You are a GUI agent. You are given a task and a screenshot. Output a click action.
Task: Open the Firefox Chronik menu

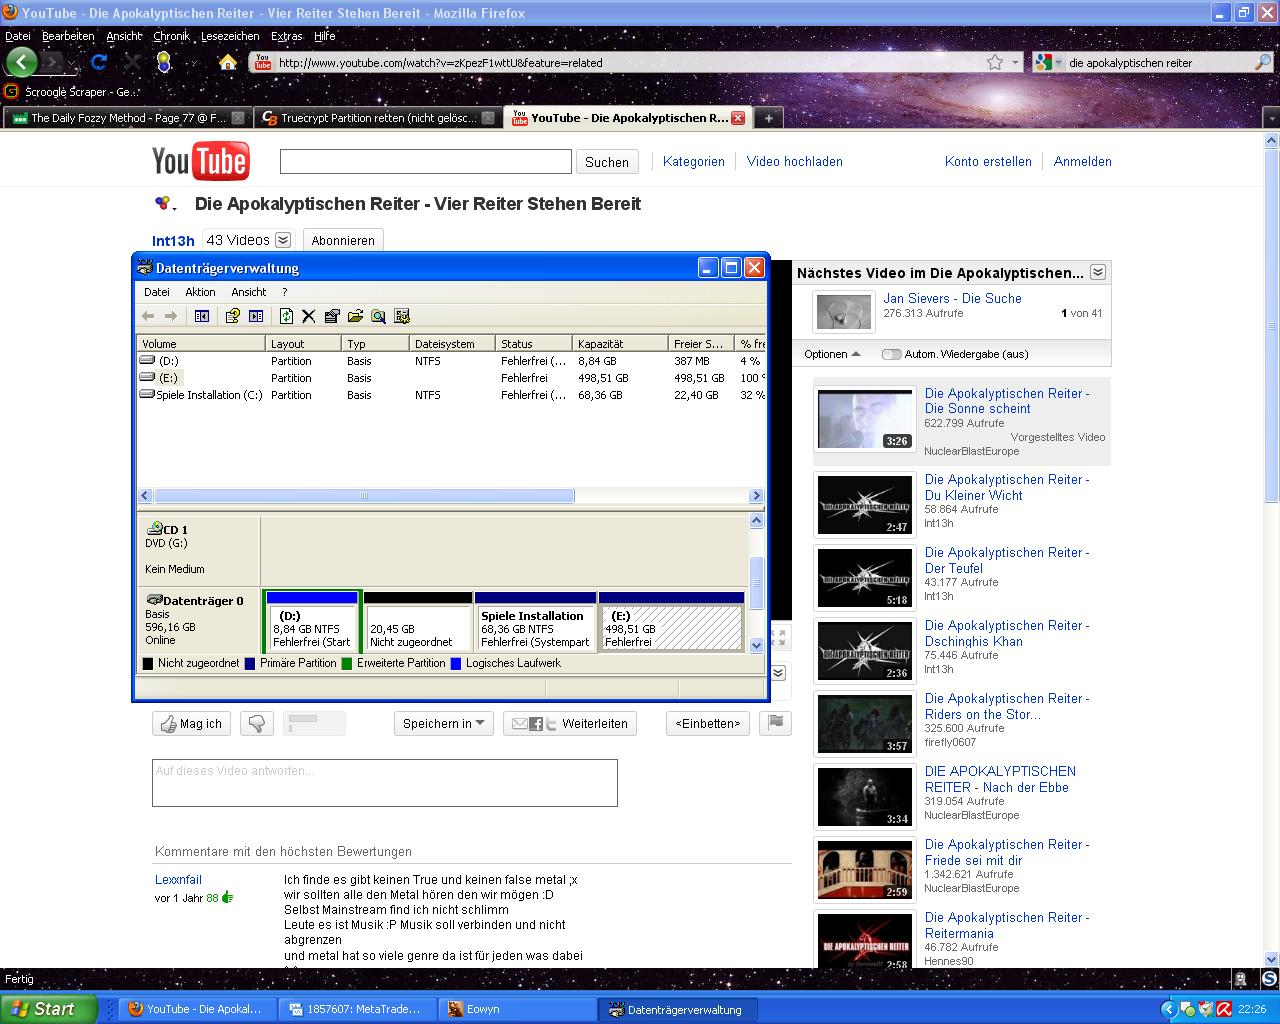pyautogui.click(x=171, y=36)
